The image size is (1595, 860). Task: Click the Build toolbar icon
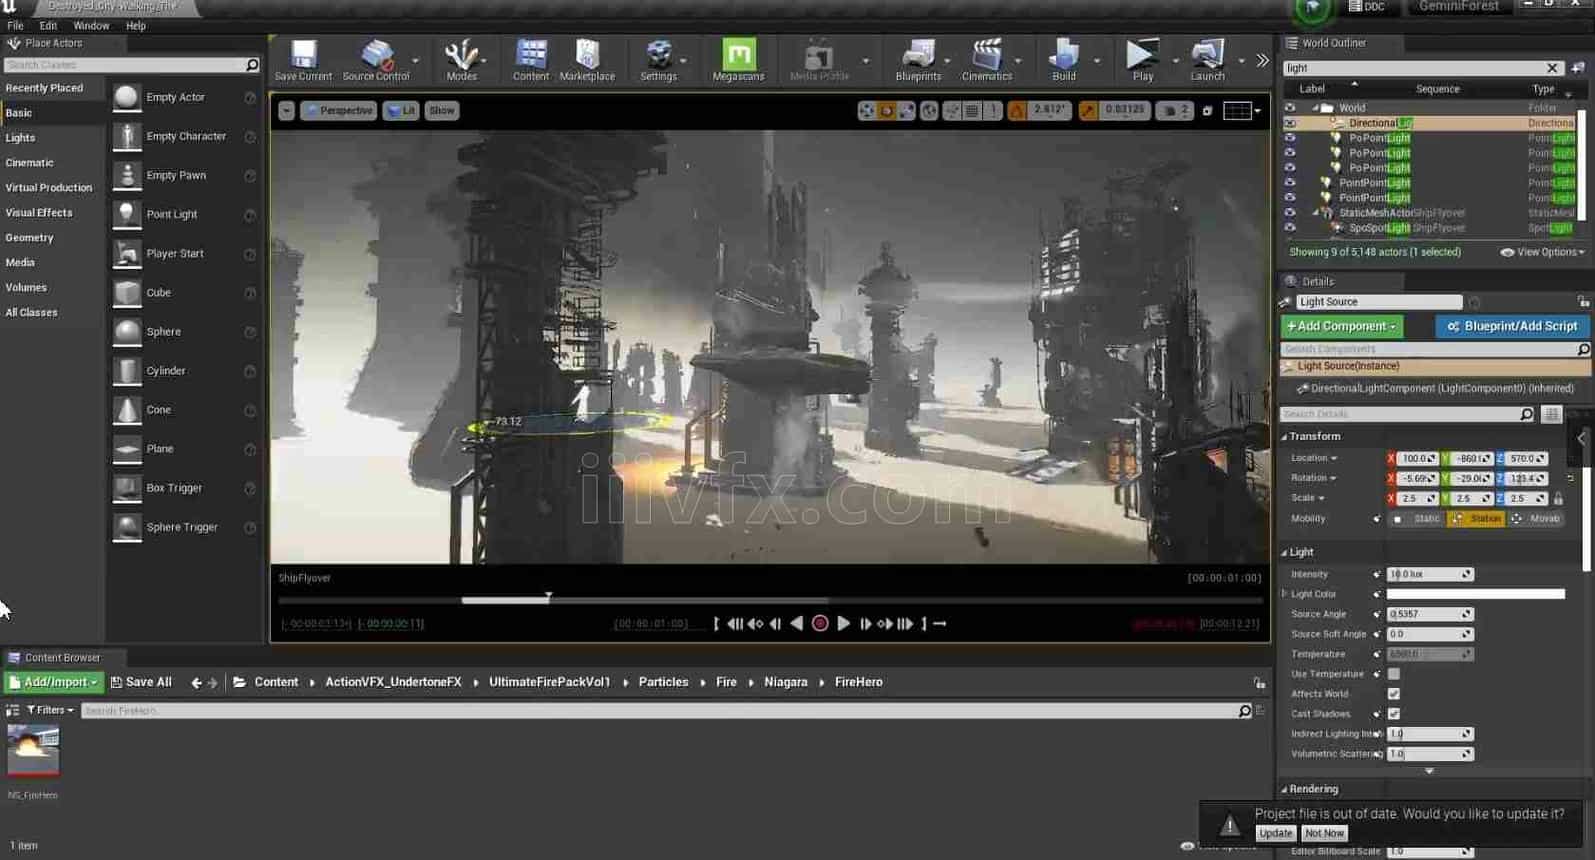(x=1064, y=60)
